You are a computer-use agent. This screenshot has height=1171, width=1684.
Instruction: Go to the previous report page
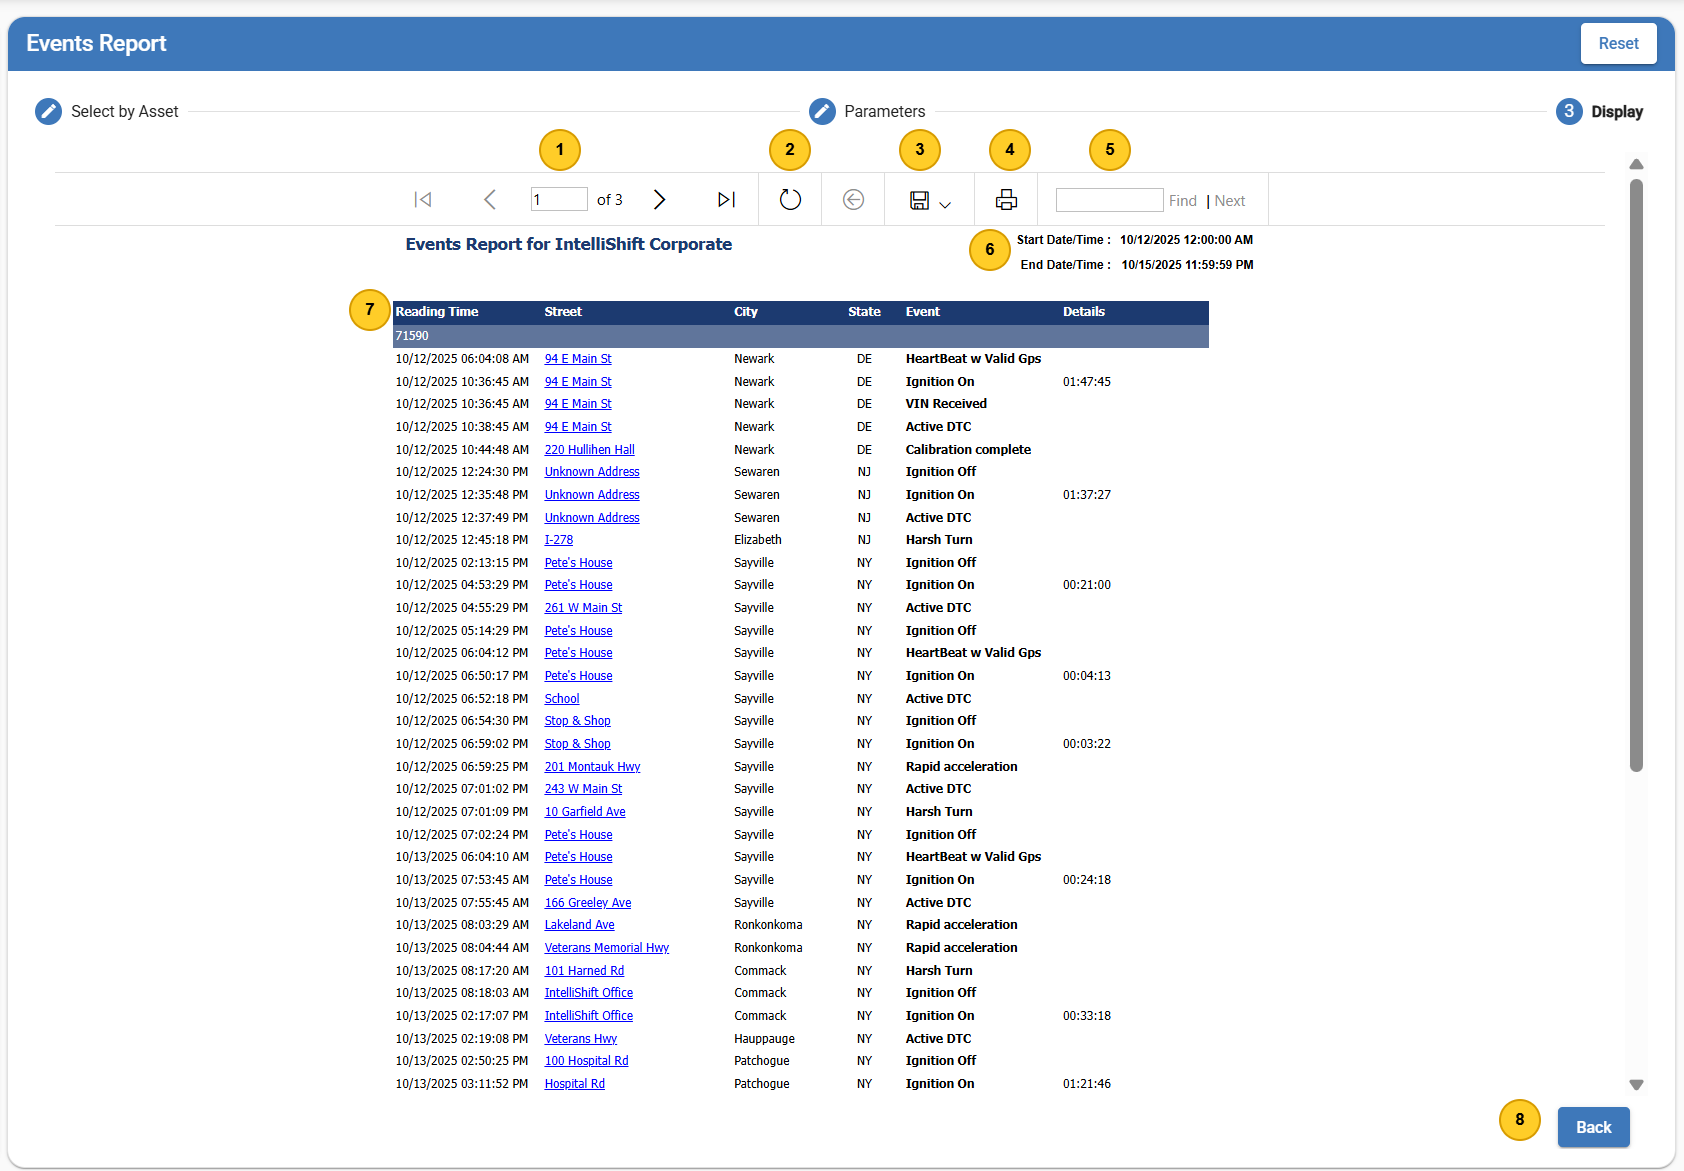(490, 200)
